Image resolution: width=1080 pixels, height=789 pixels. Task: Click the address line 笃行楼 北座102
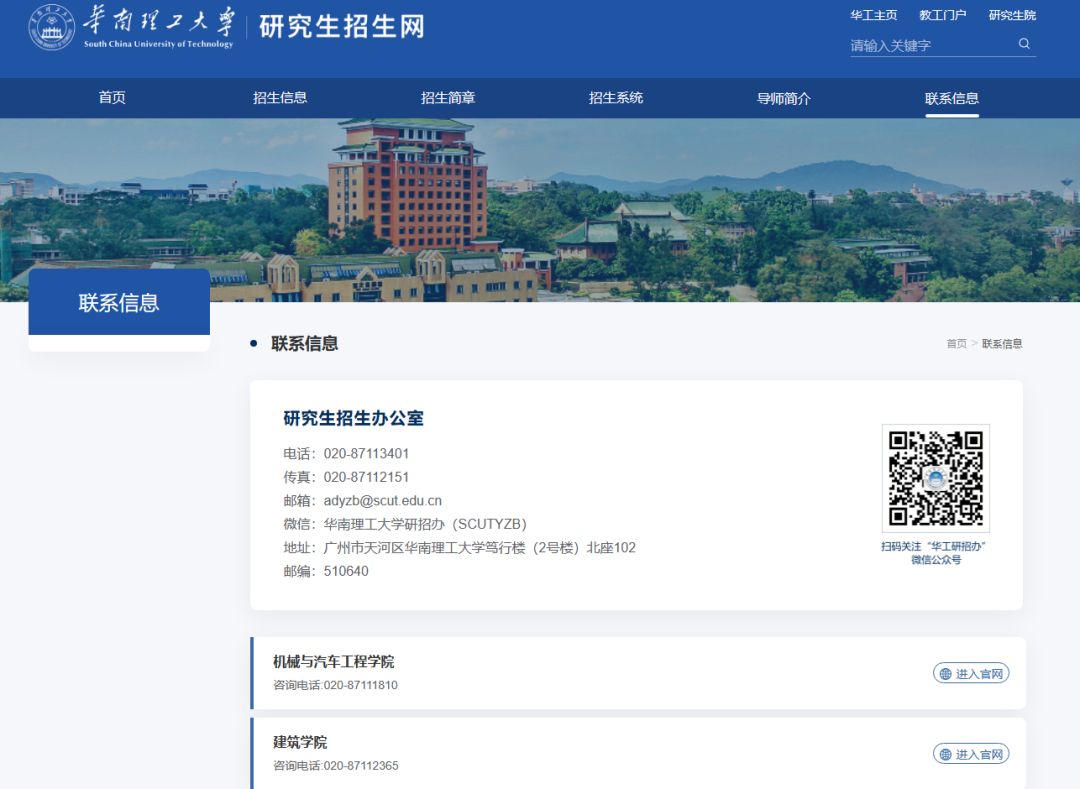tap(459, 547)
